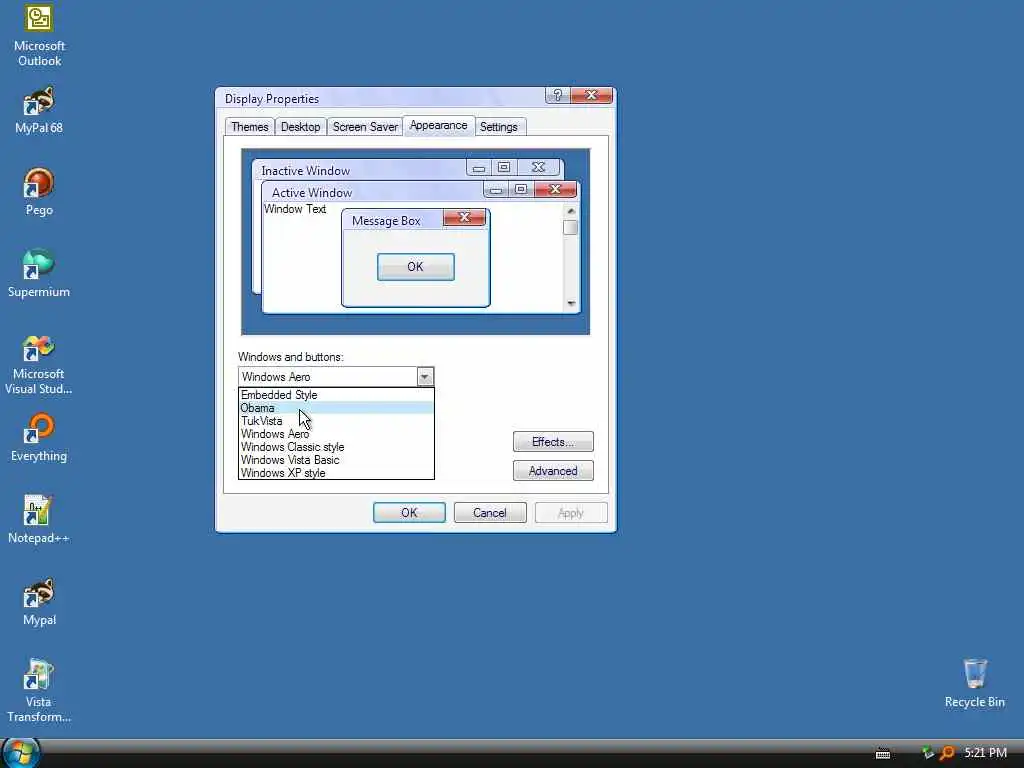Click the Mypal desktop icon

pos(39,601)
